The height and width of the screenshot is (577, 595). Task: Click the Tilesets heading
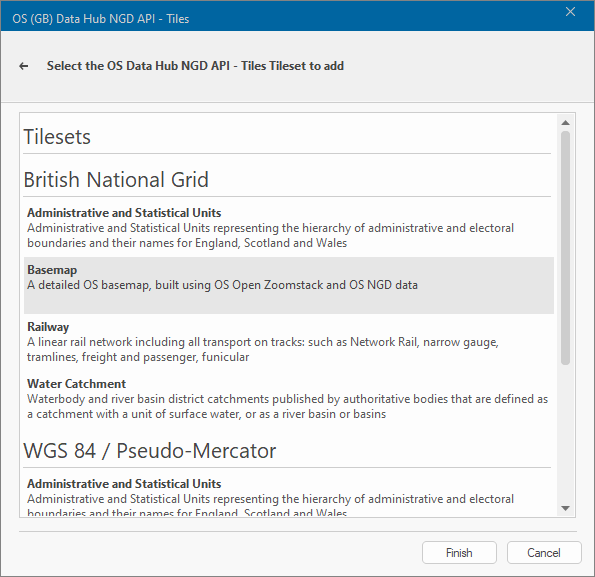pos(57,137)
